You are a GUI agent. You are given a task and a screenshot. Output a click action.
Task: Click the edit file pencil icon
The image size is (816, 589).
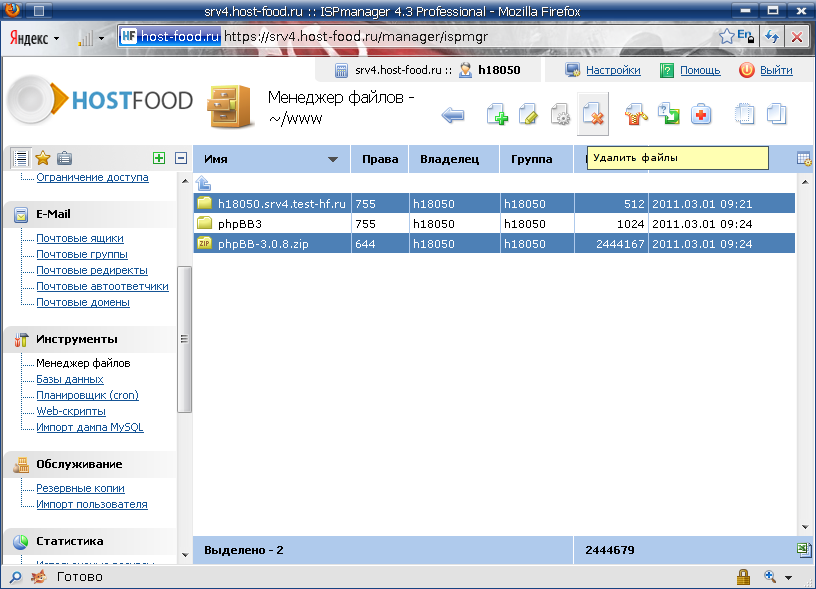[529, 115]
